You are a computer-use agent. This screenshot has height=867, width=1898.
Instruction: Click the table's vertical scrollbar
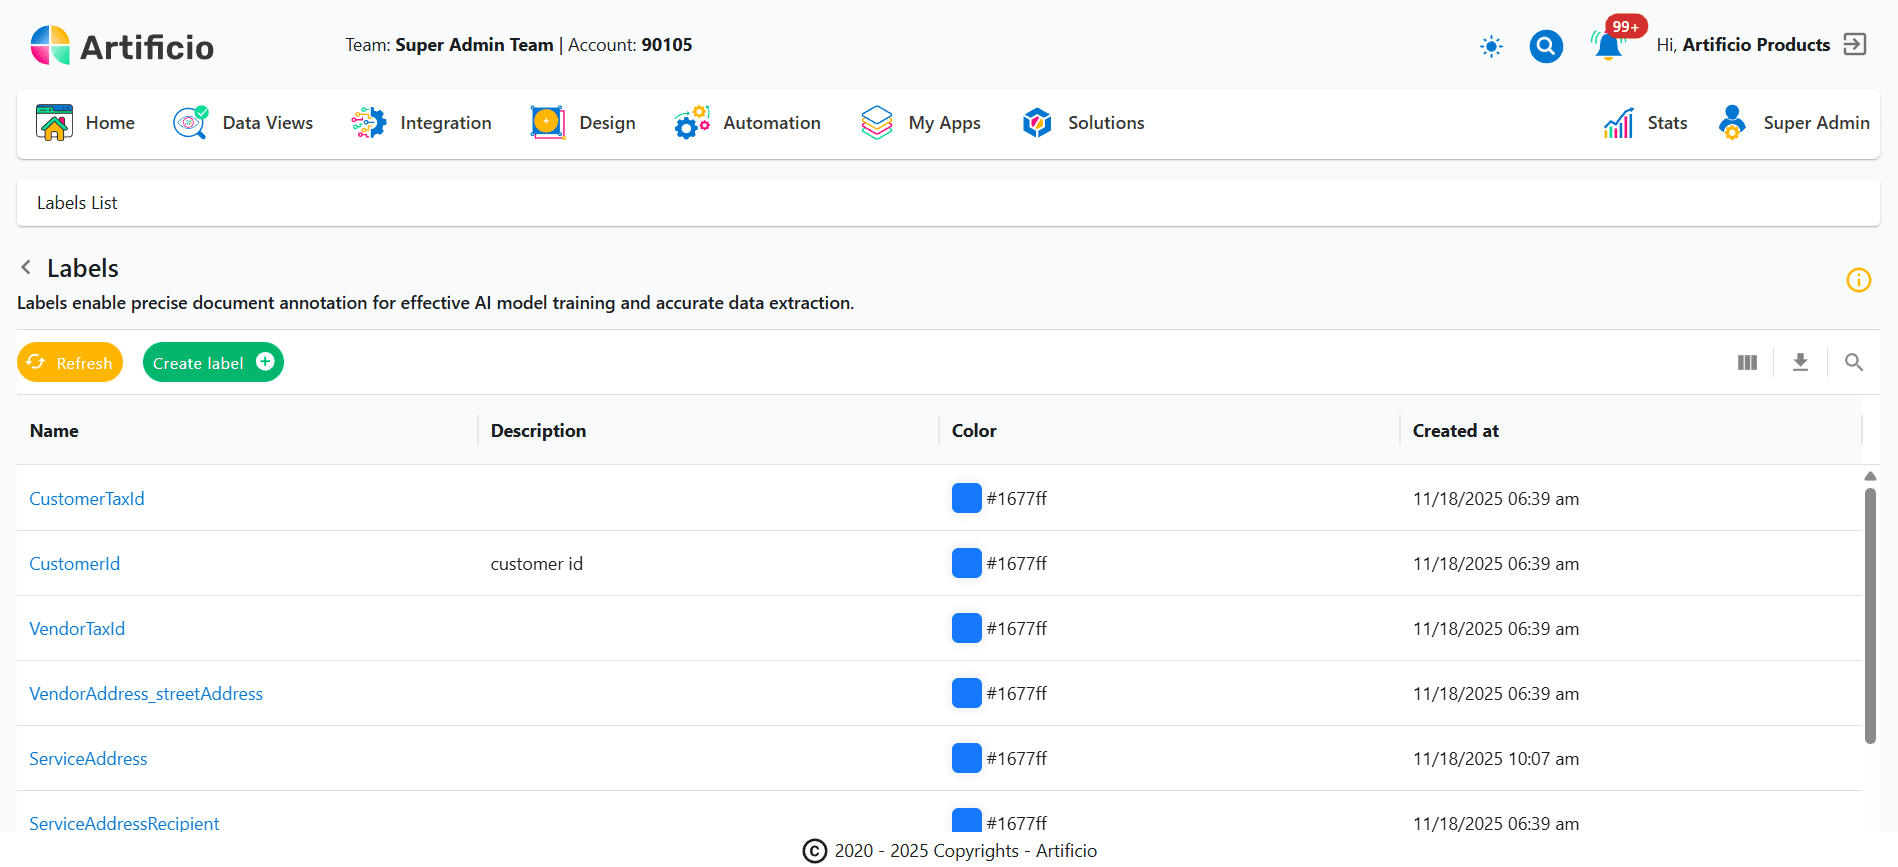click(1870, 615)
